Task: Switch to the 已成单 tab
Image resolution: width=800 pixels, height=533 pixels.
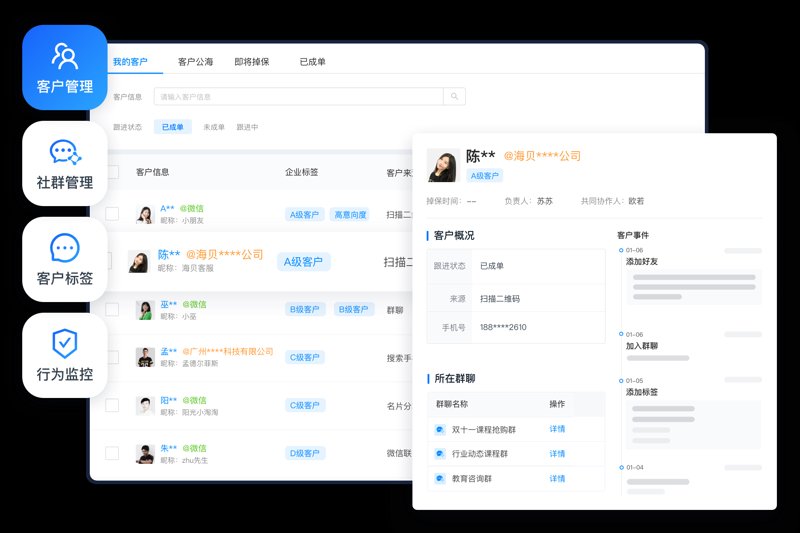Action: [312, 62]
